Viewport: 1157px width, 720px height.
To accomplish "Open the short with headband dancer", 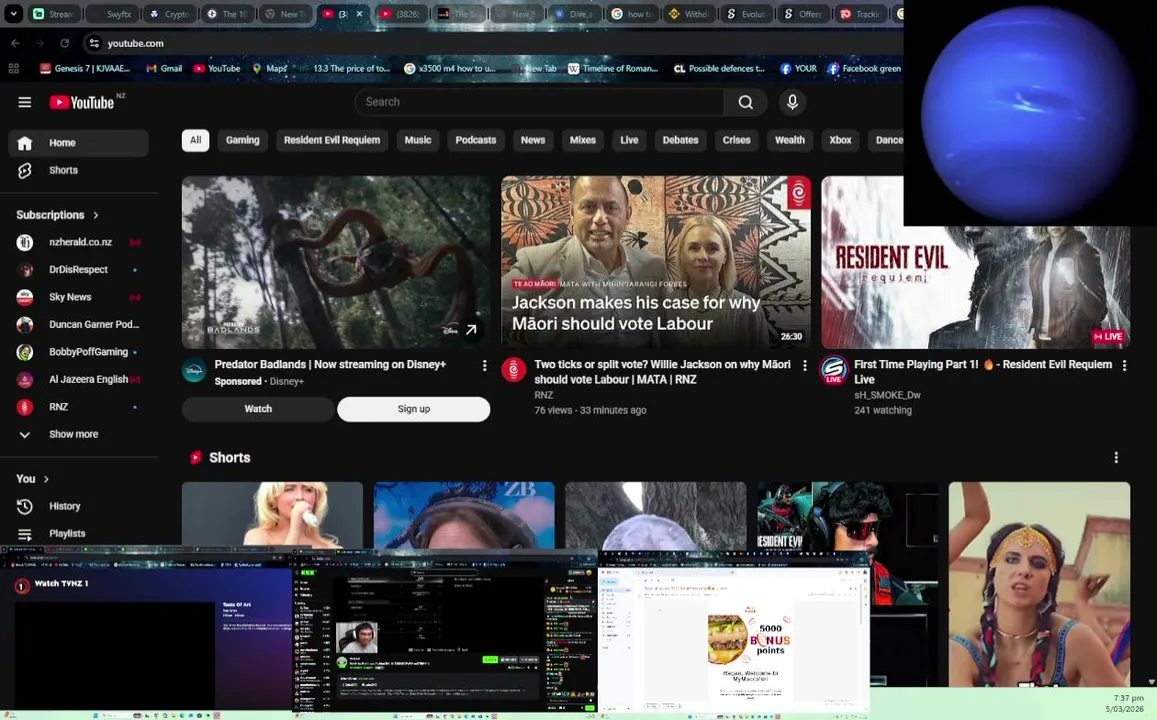I will point(1039,584).
